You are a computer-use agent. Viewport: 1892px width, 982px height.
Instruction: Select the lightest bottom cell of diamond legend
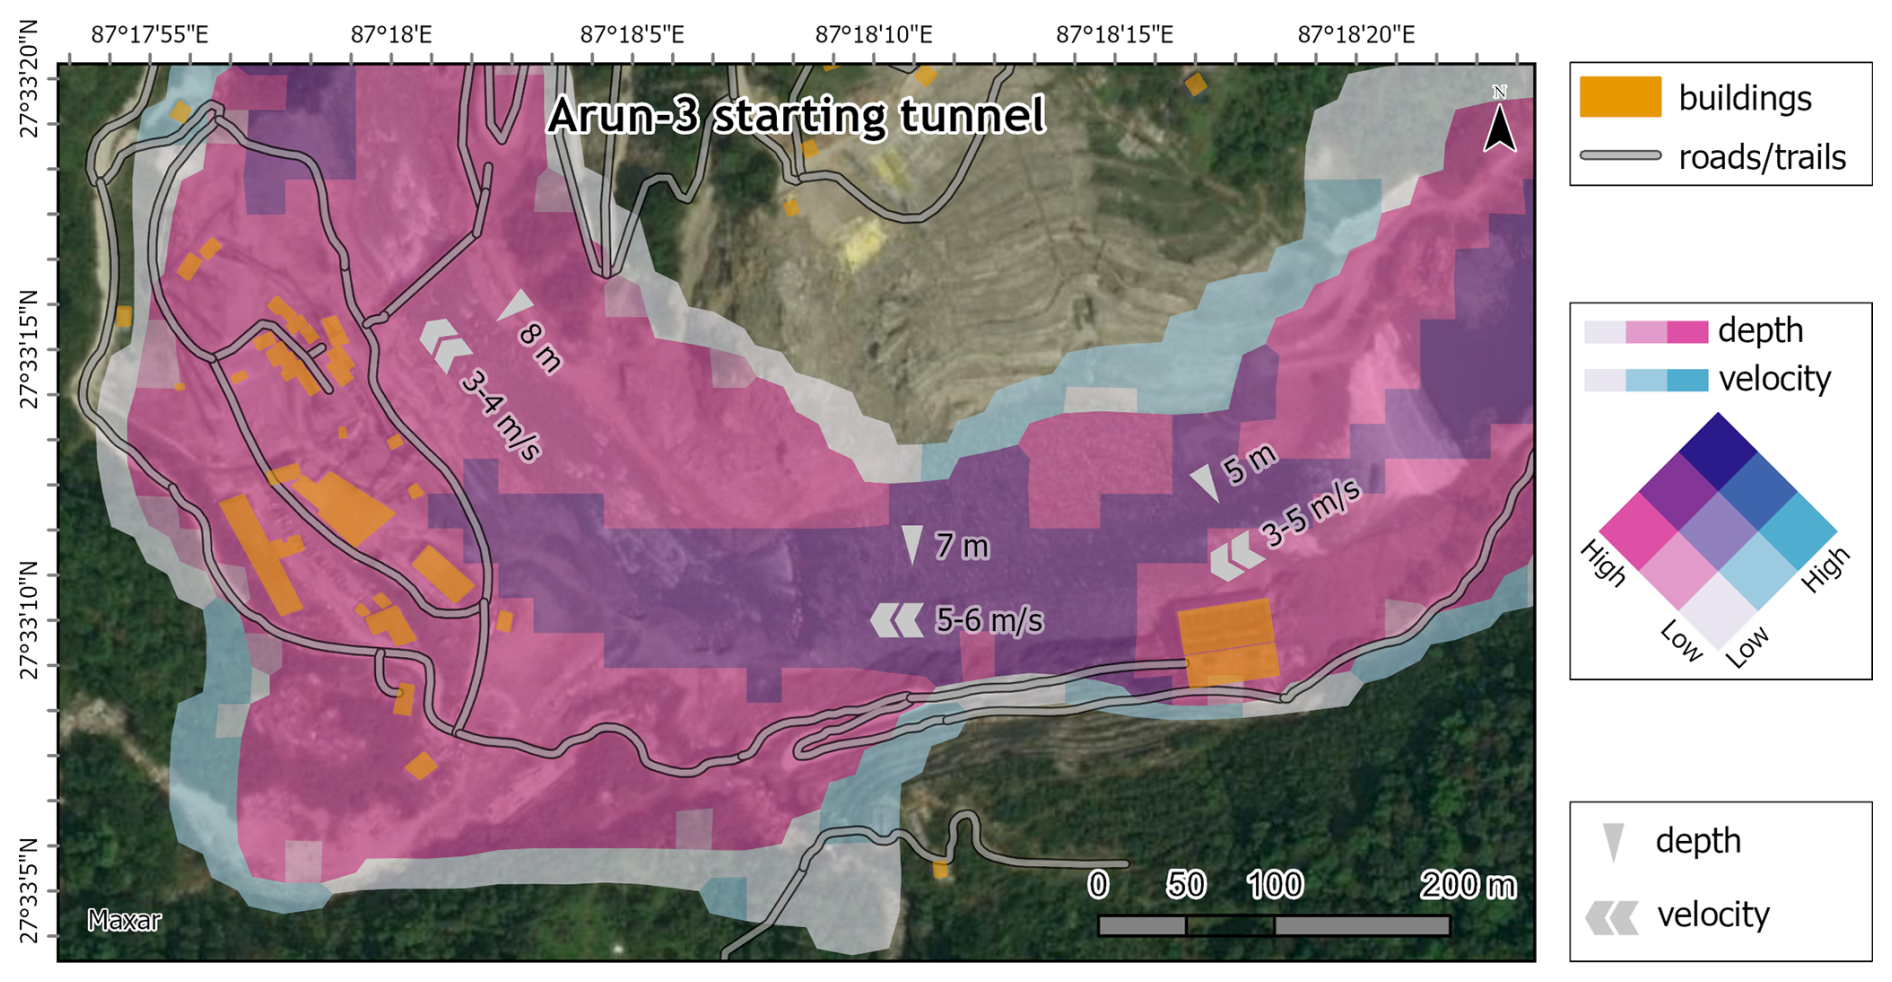1718,610
